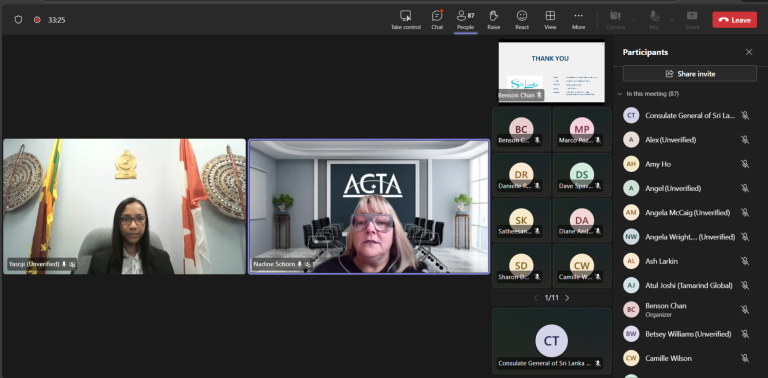Turn on the Camera
Image resolution: width=768 pixels, height=378 pixels.
coord(616,20)
